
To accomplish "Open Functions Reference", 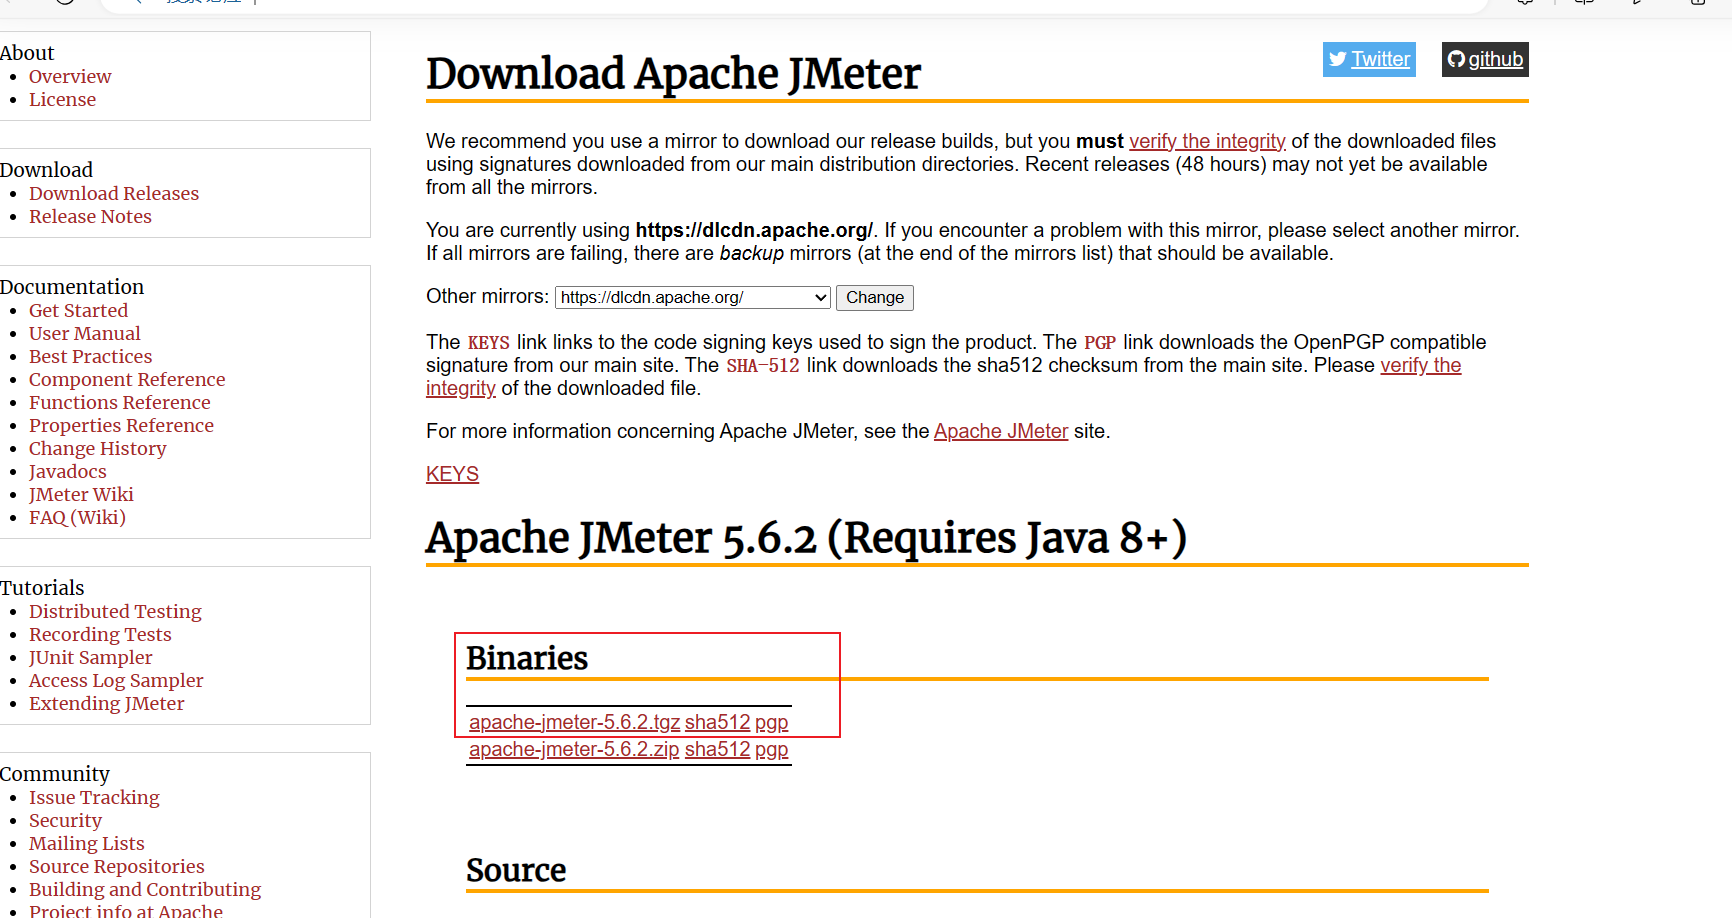I will 120,403.
